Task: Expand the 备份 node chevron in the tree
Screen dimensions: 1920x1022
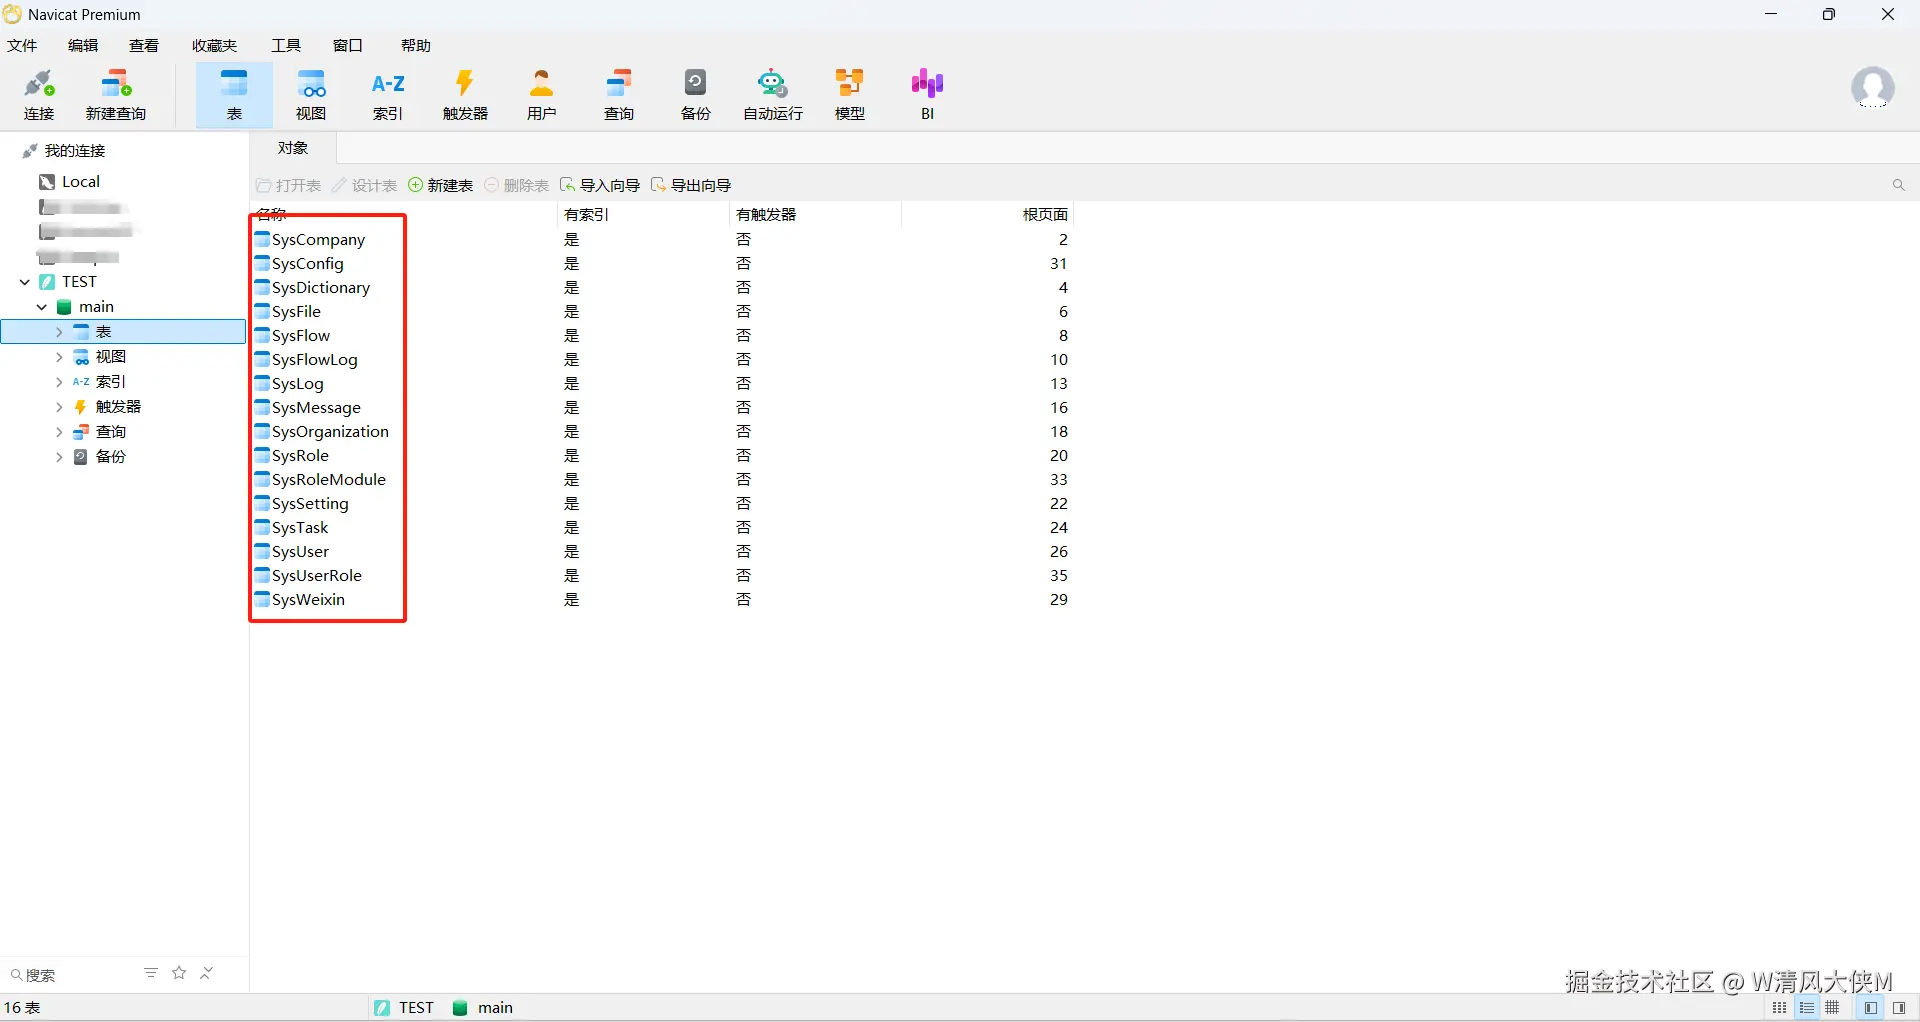Action: coord(59,457)
